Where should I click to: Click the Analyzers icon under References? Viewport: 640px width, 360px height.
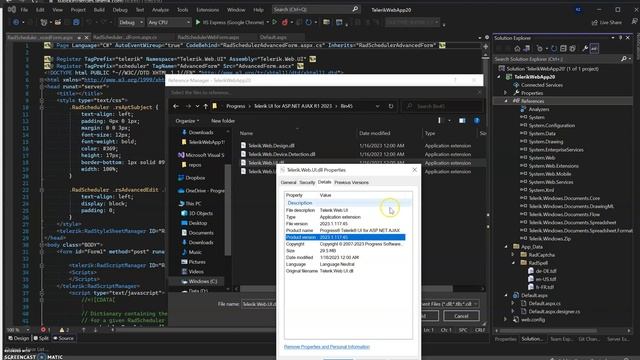click(x=523, y=109)
